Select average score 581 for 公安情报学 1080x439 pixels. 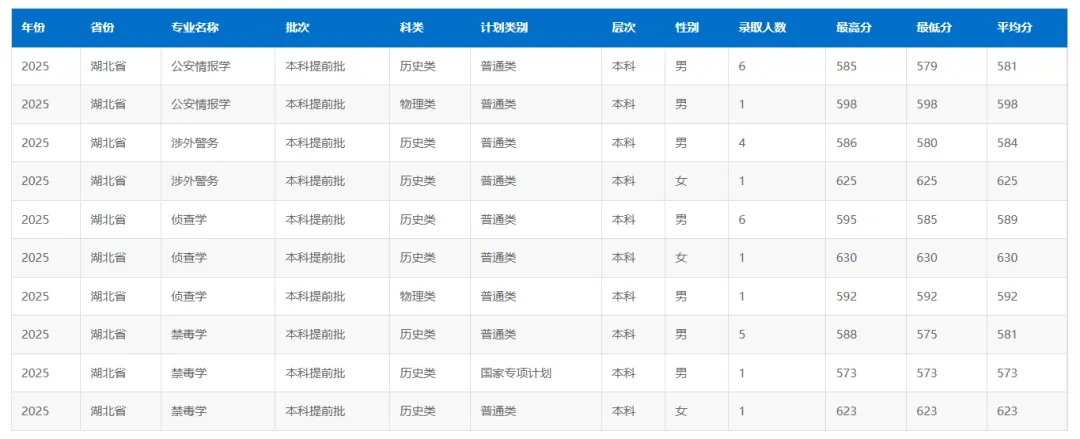(1007, 67)
